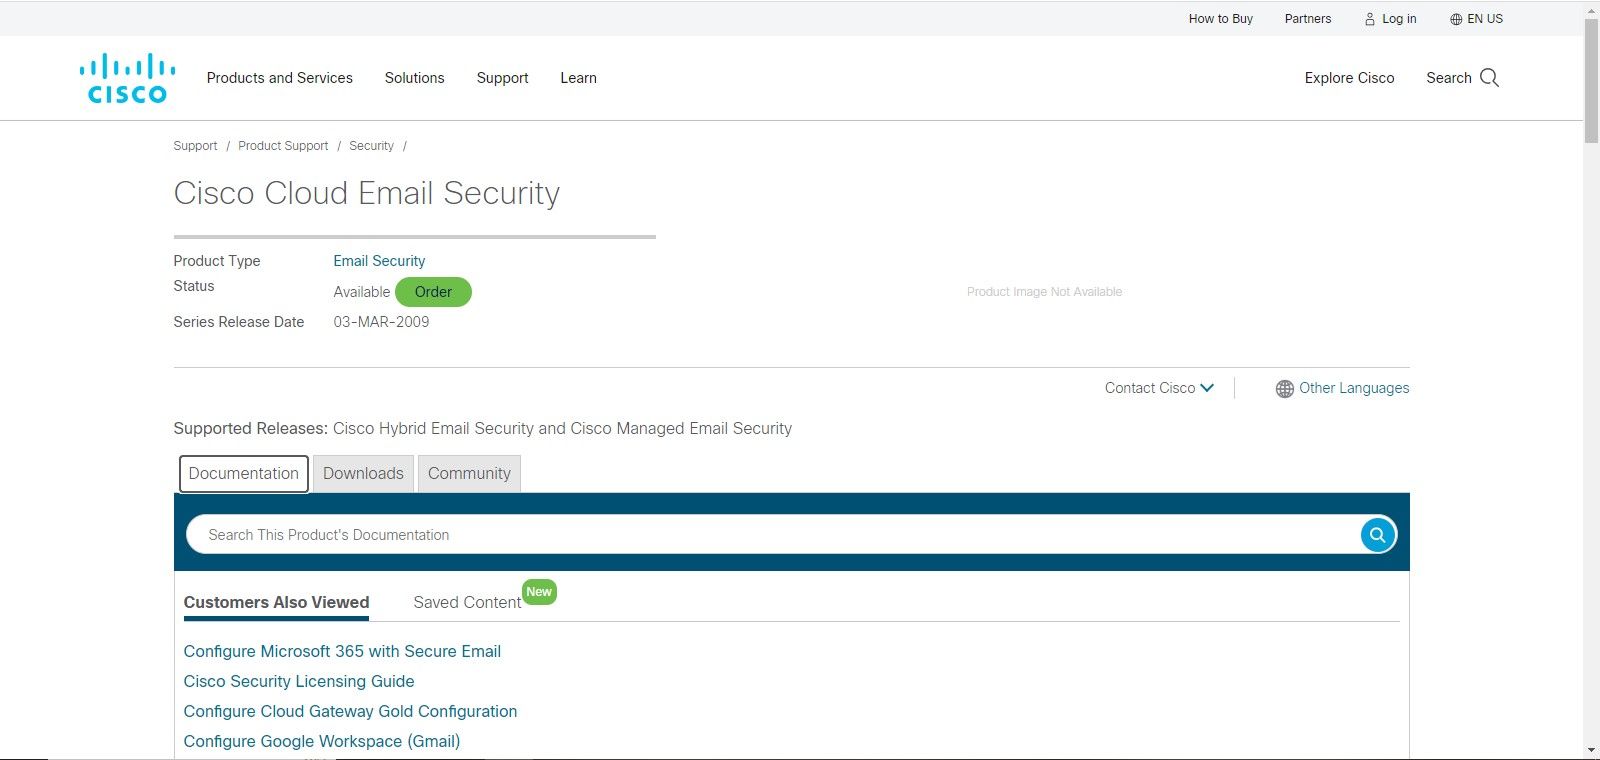
Task: Change language via EN US
Action: point(1485,19)
